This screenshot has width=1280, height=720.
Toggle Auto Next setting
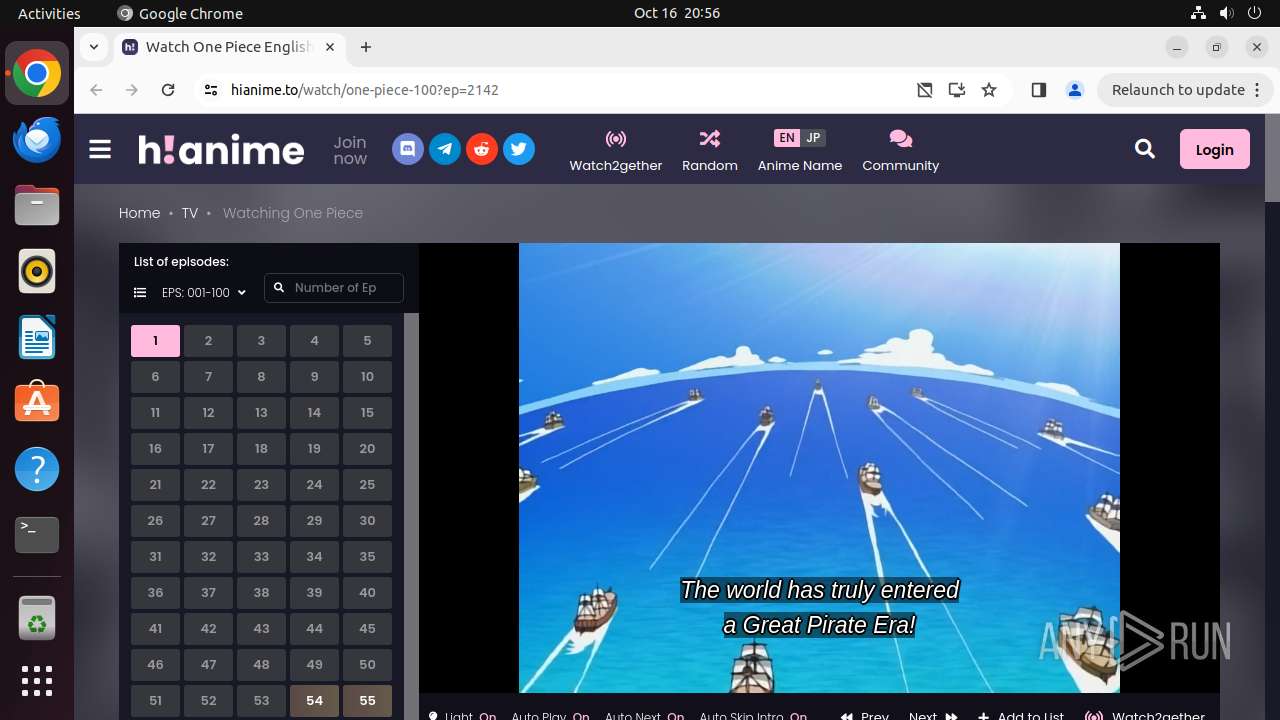644,716
